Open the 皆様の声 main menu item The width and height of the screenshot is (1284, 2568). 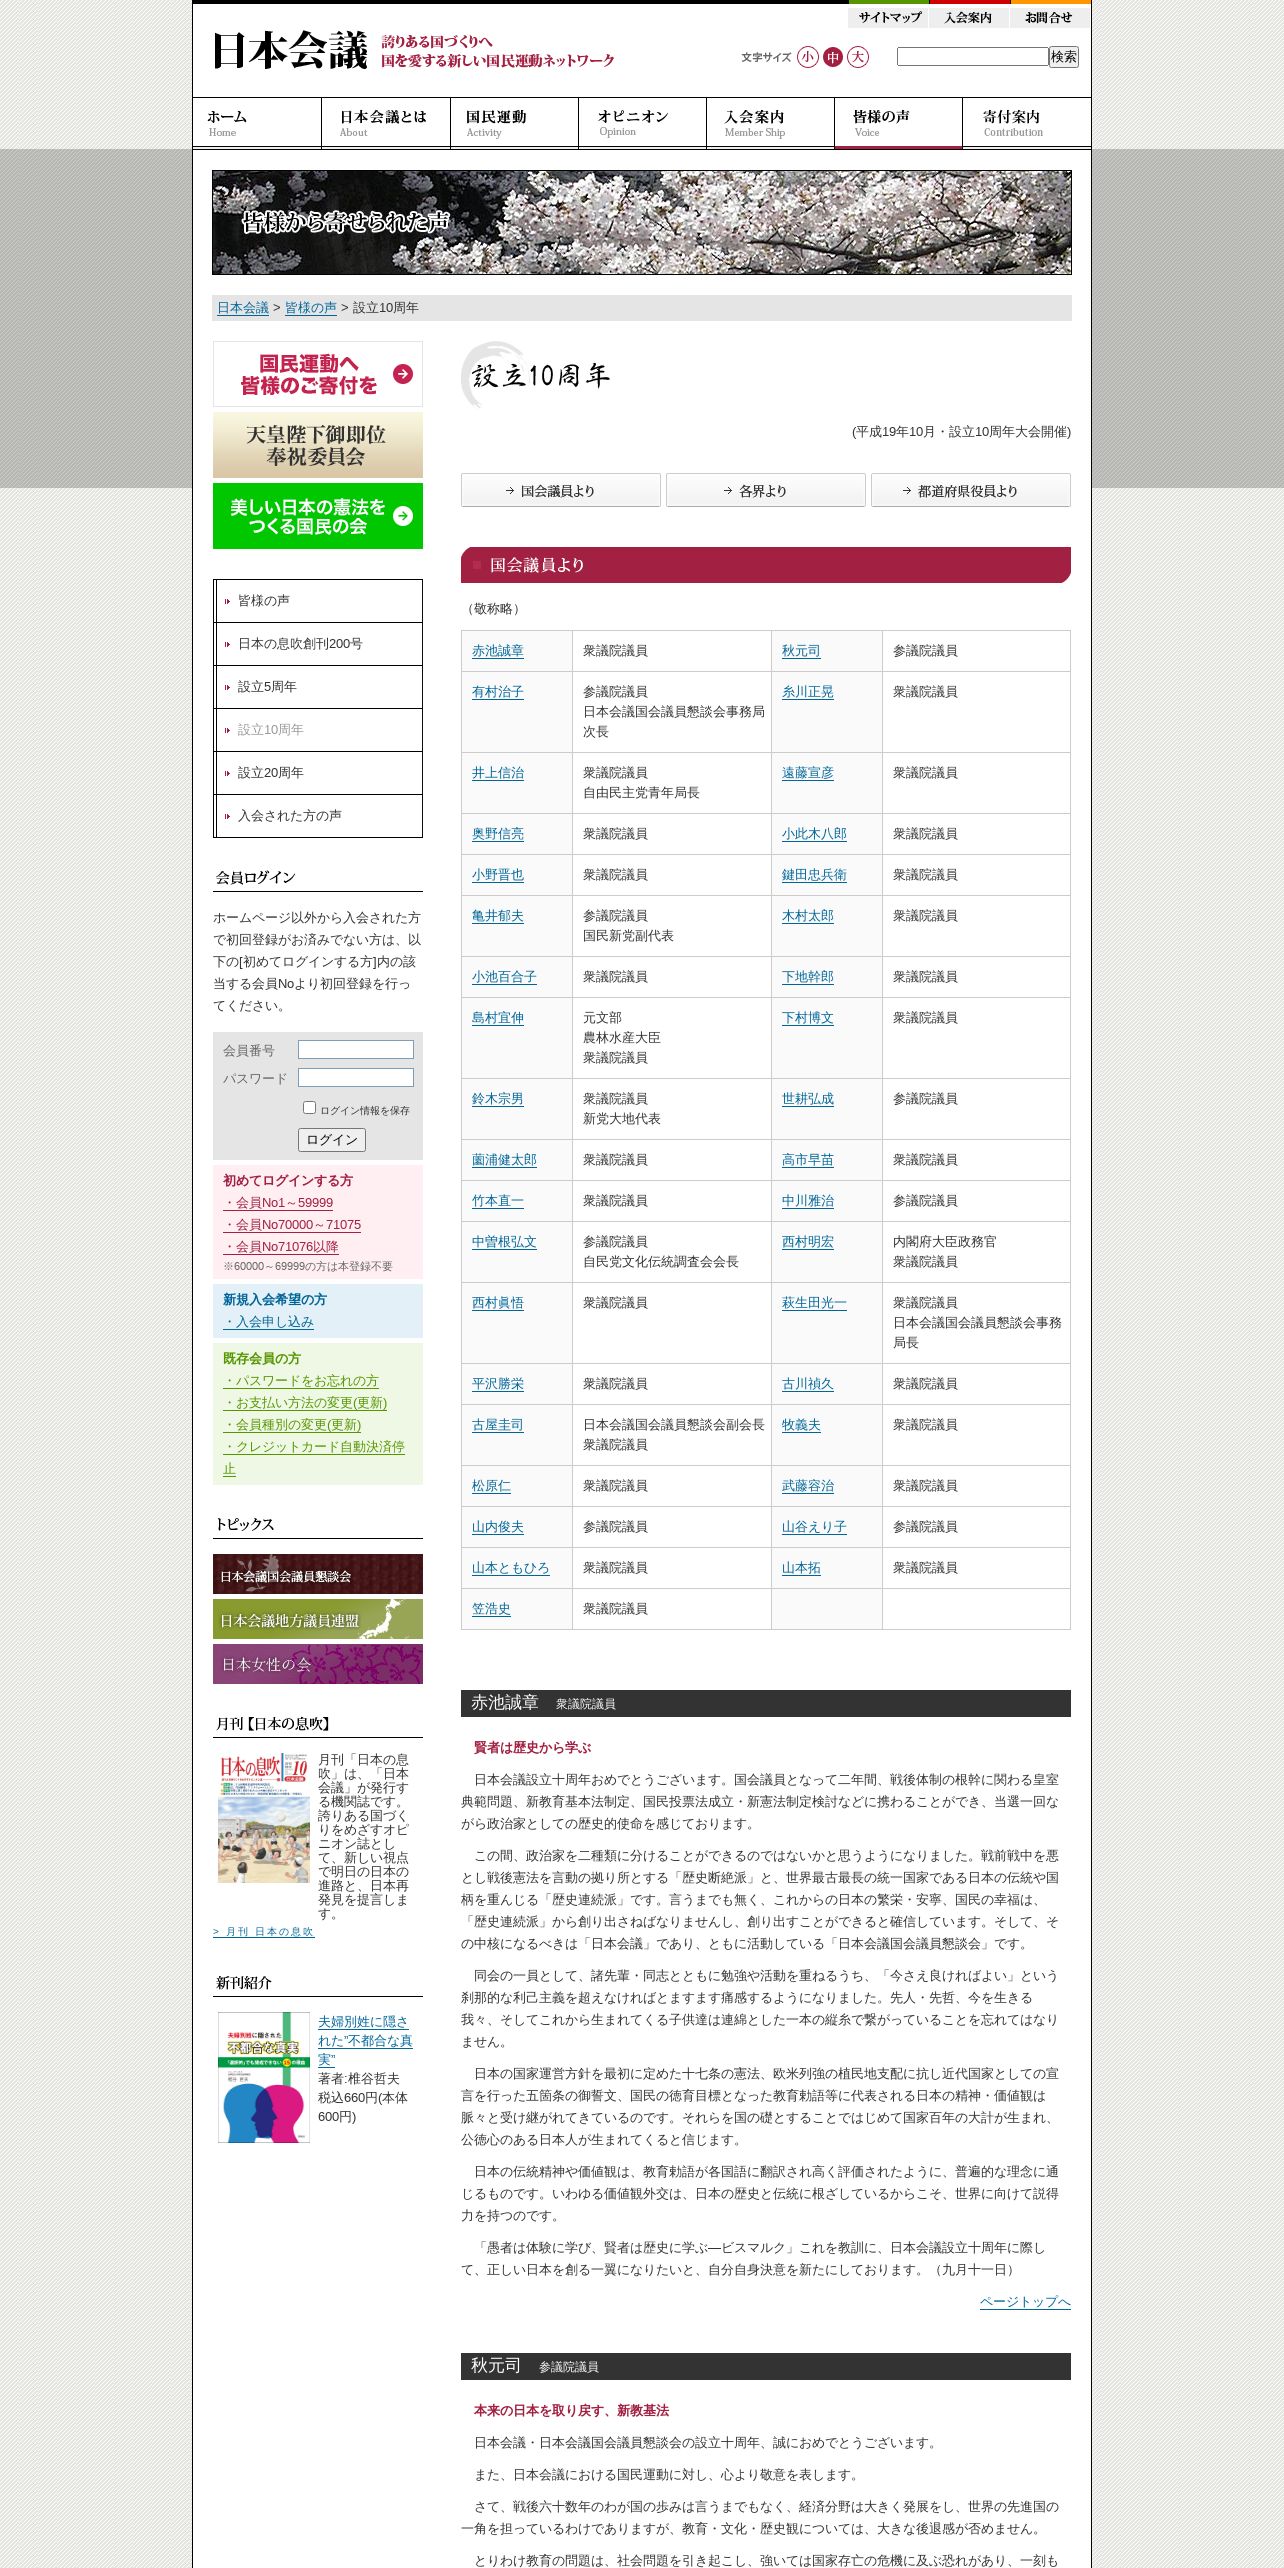pos(898,123)
